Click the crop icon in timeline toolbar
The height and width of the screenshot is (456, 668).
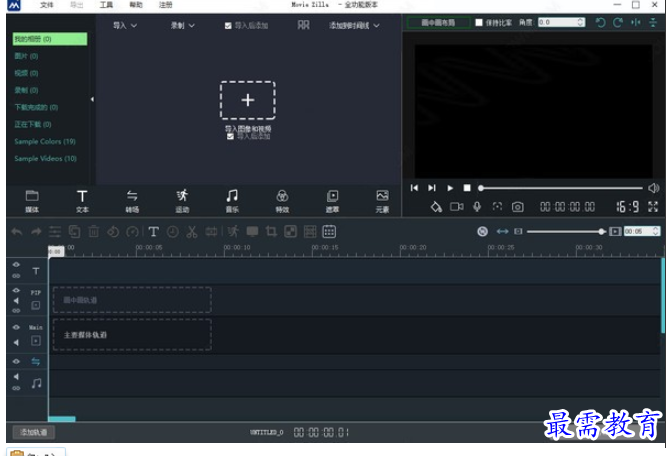pyautogui.click(x=271, y=231)
